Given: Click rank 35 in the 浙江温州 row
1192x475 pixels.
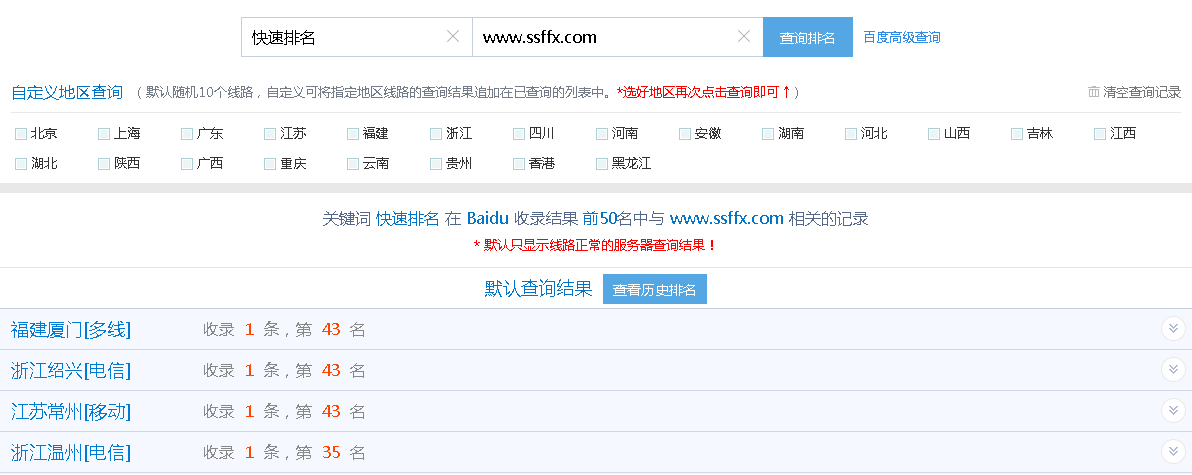Looking at the screenshot, I should click(331, 452).
